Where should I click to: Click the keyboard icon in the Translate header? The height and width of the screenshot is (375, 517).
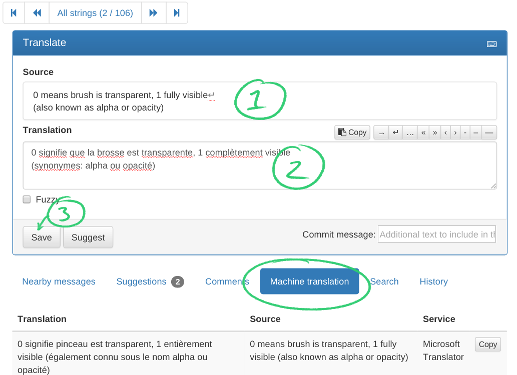coord(492,44)
